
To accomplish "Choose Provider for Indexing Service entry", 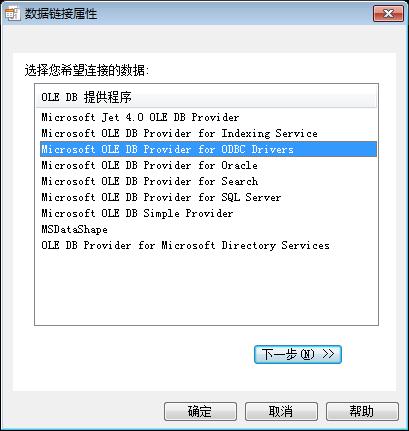I will click(x=208, y=133).
